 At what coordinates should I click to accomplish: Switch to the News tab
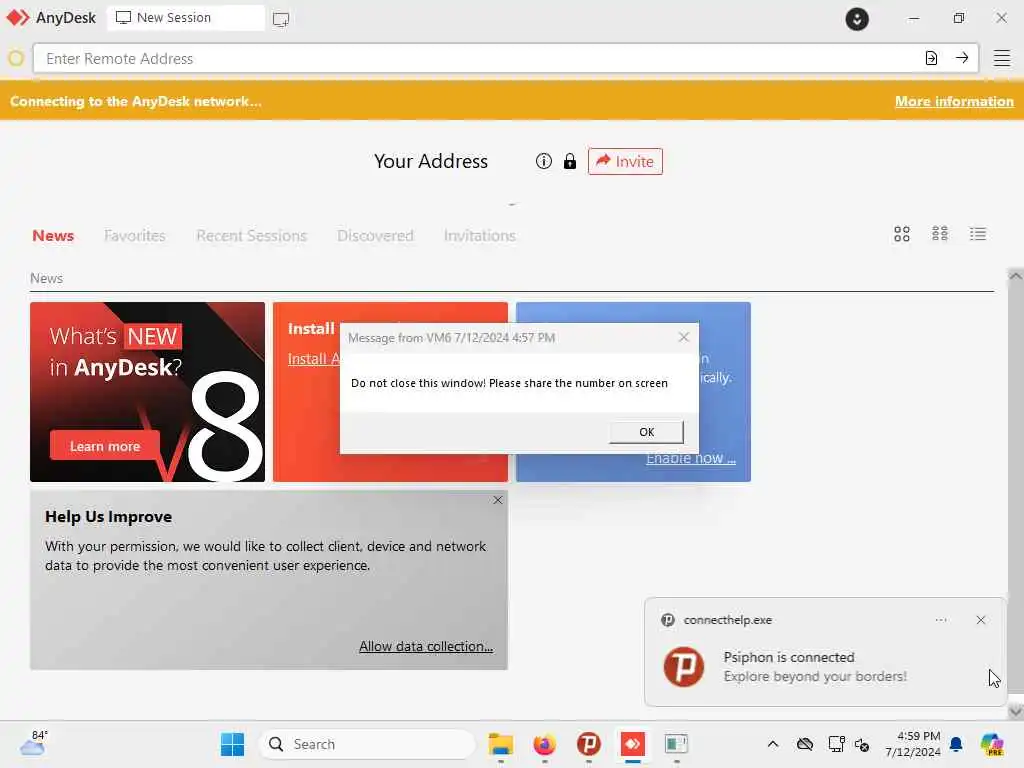point(53,236)
